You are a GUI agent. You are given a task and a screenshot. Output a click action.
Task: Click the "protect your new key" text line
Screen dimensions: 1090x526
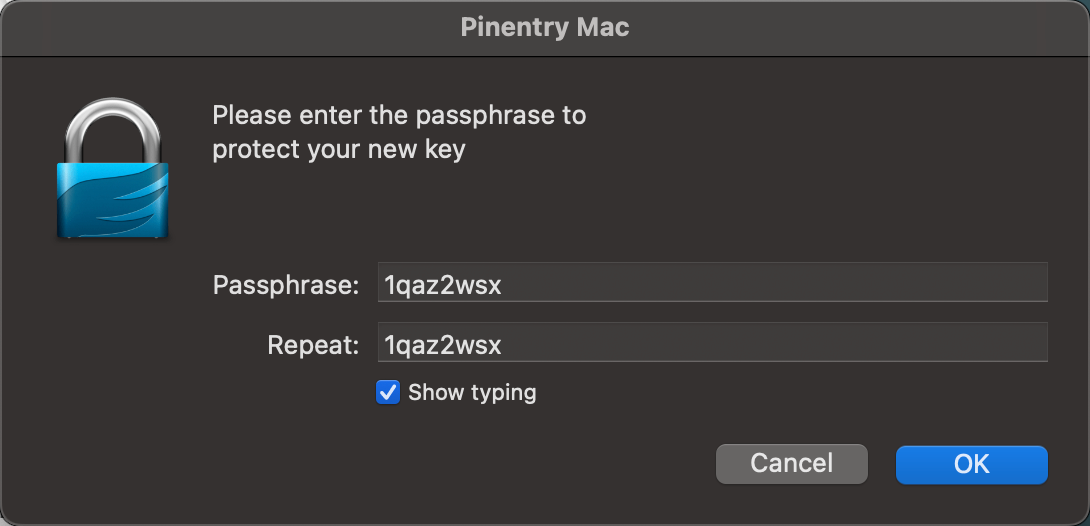[x=339, y=150]
